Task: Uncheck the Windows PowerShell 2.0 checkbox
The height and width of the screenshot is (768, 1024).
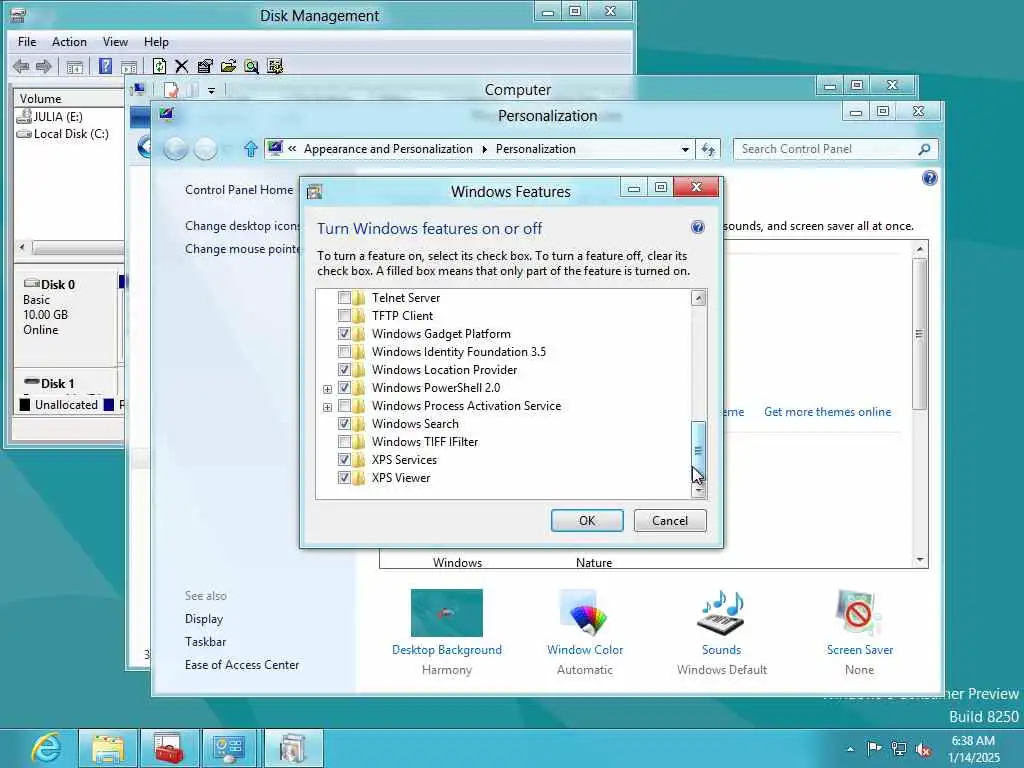Action: (344, 388)
